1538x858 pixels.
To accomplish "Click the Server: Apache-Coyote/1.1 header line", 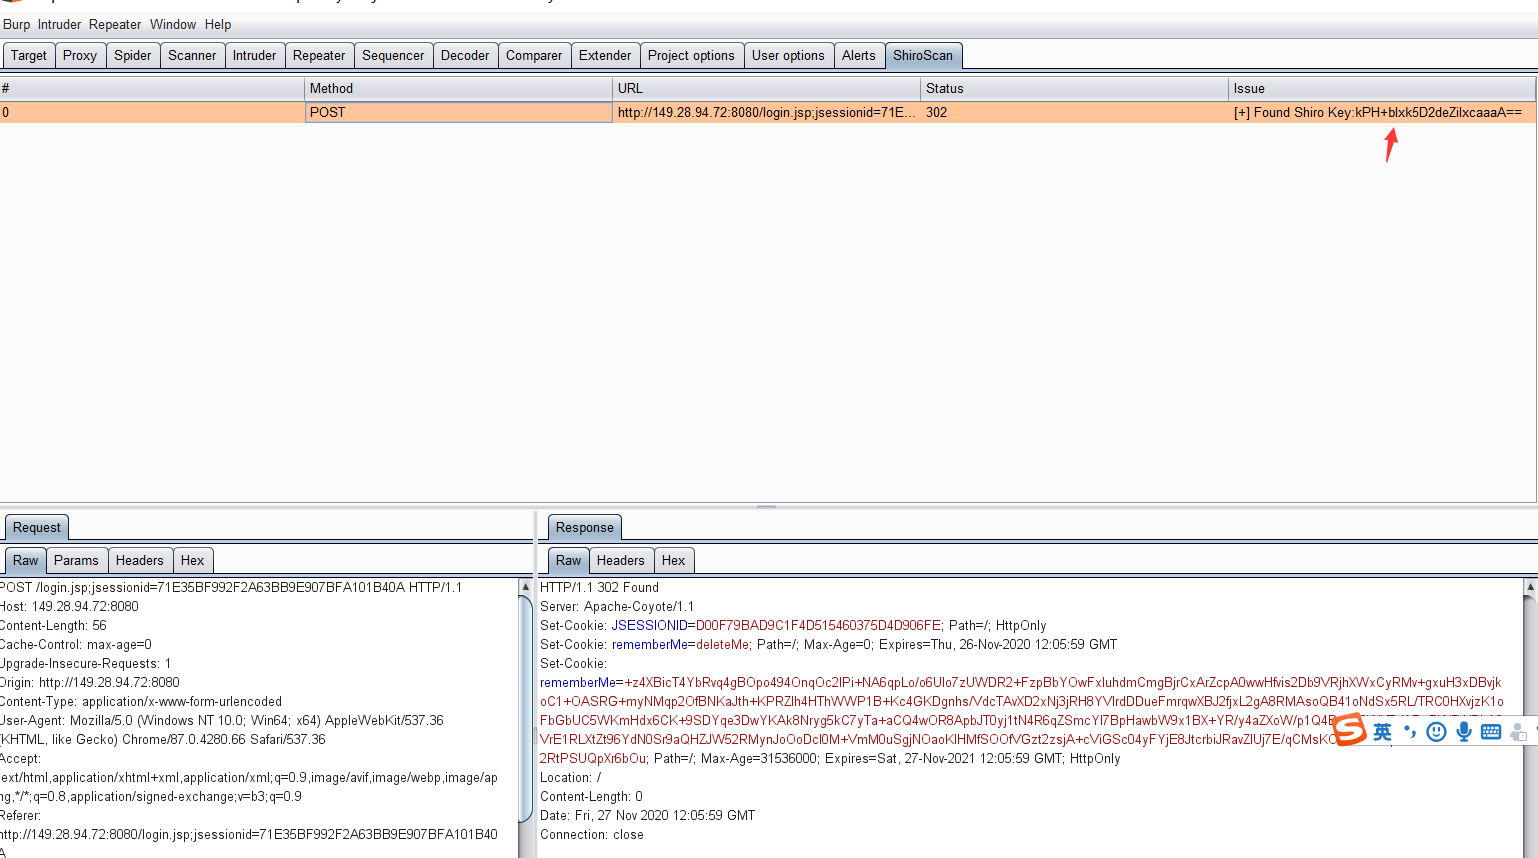I will [617, 606].
